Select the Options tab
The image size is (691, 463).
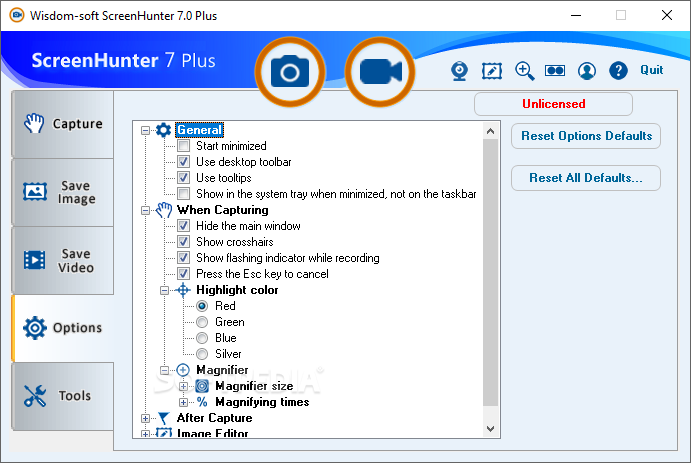63,328
